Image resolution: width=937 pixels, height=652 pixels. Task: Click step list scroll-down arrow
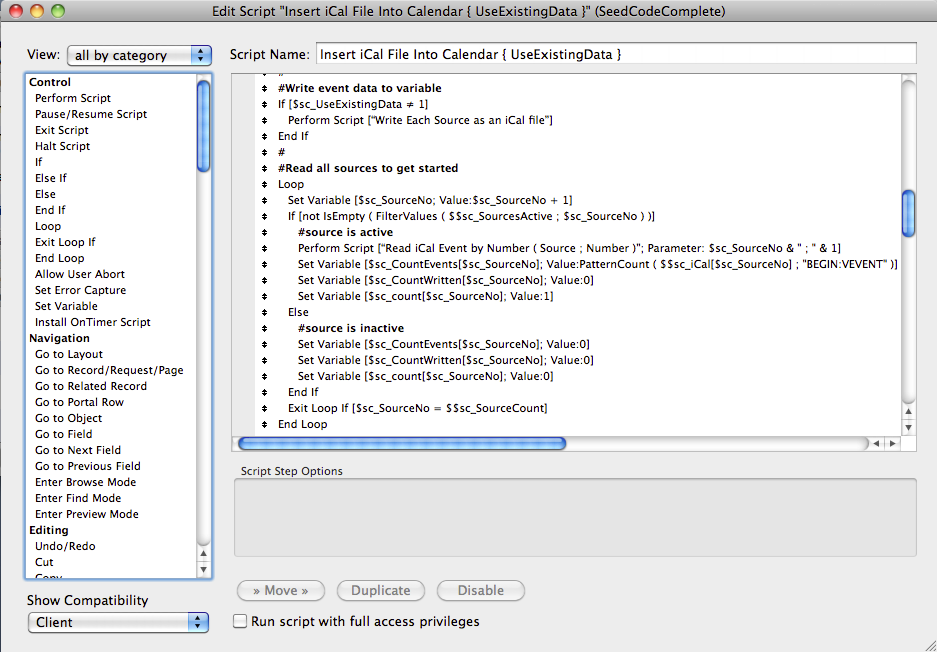click(x=204, y=570)
